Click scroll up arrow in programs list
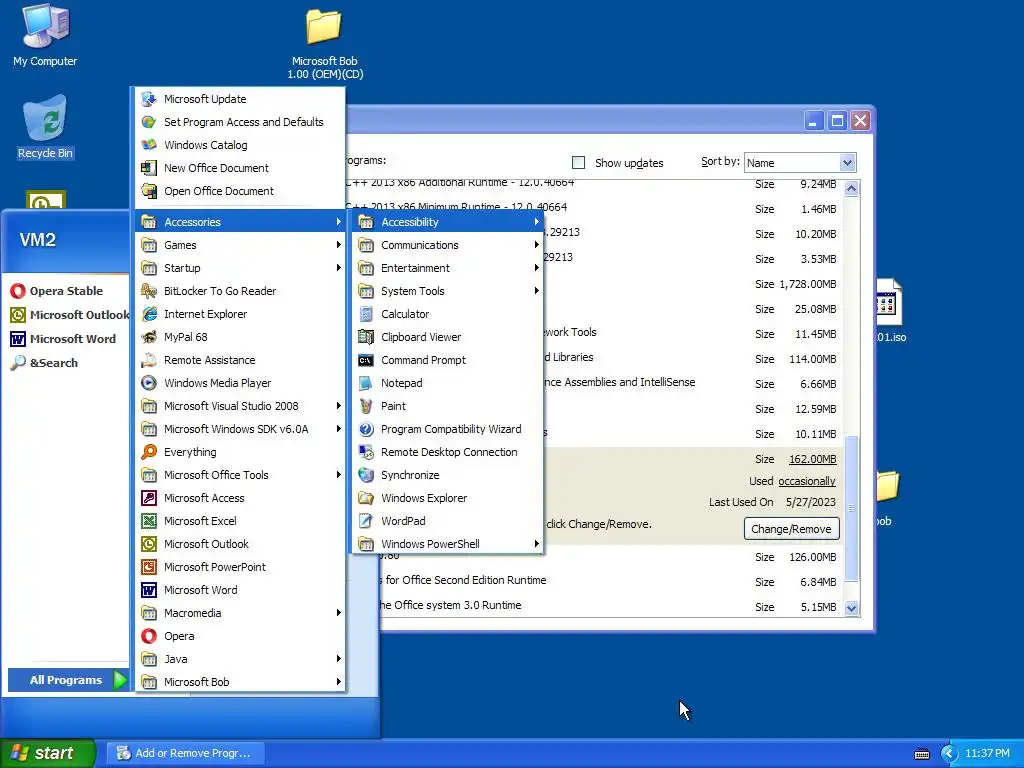This screenshot has height=768, width=1024. click(851, 189)
